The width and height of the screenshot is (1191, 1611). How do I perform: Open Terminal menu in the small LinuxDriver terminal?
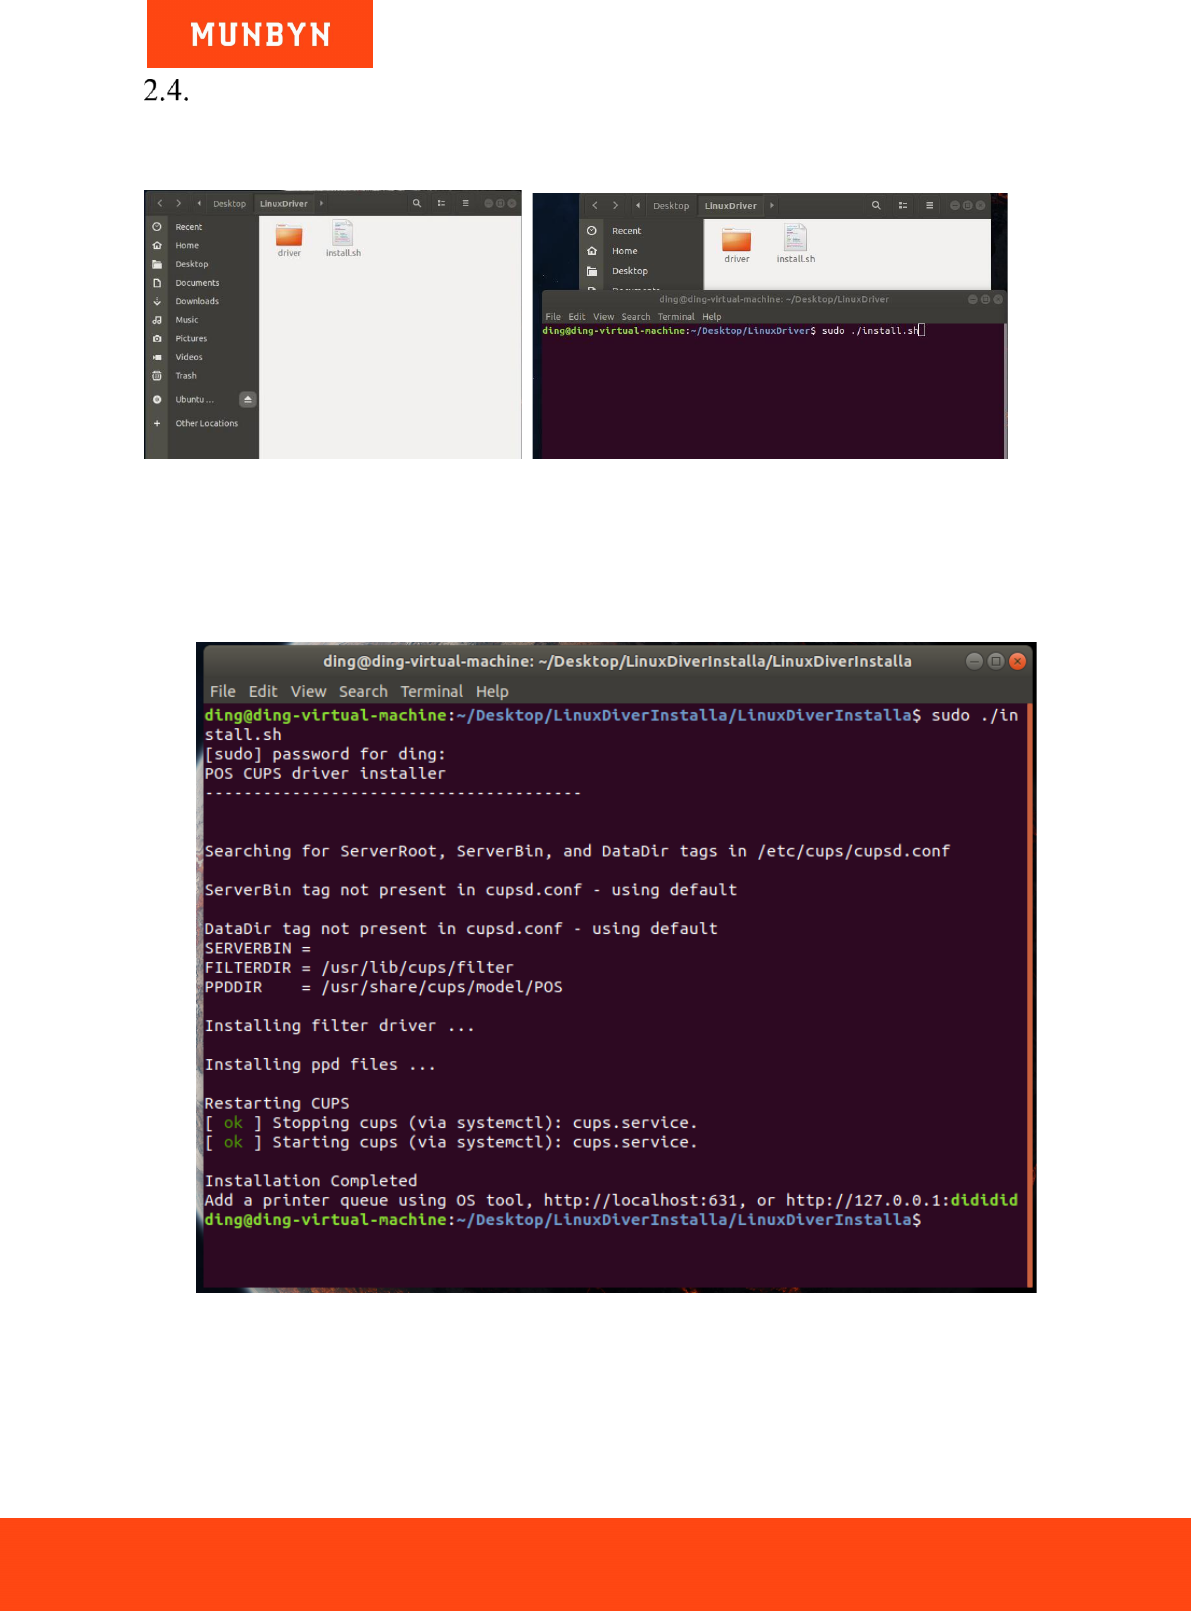(x=676, y=317)
